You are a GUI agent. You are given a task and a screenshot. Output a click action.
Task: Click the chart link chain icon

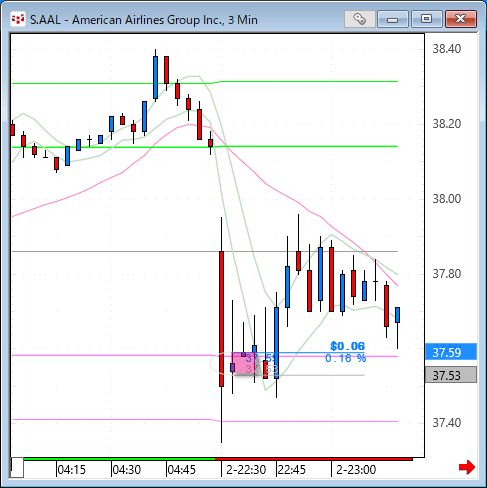tap(359, 19)
